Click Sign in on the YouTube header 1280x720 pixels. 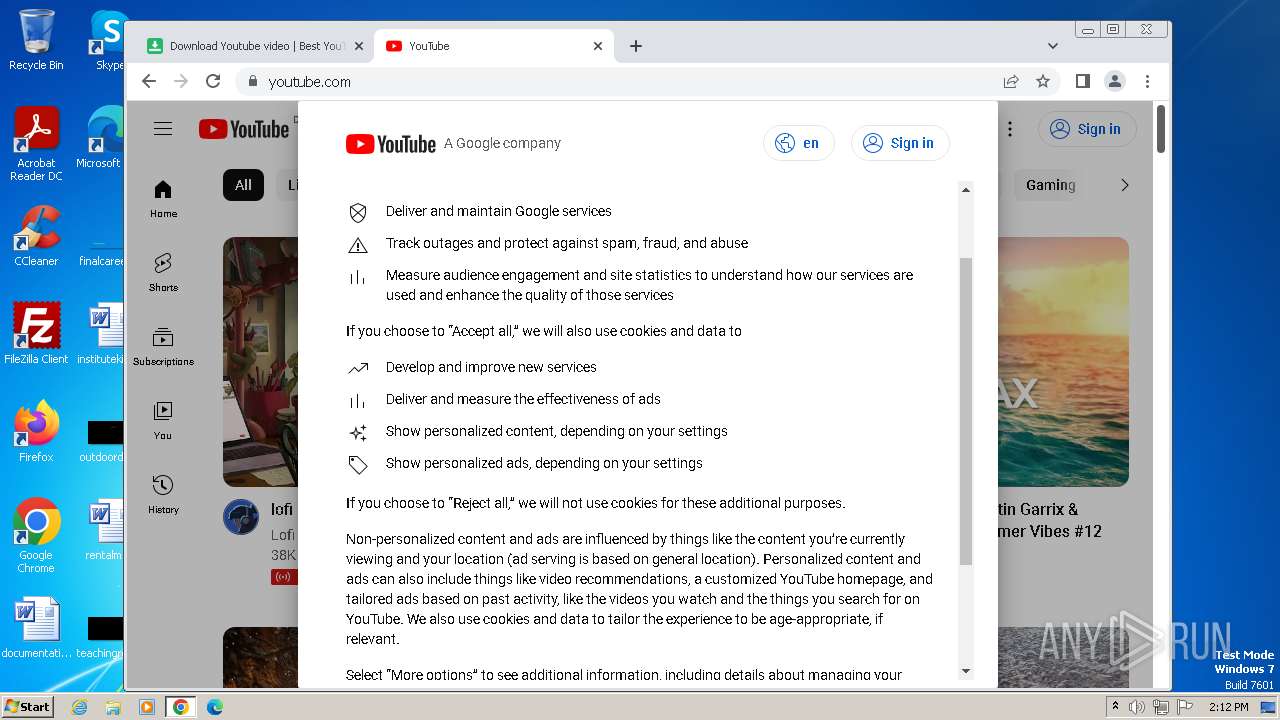click(x=1088, y=129)
